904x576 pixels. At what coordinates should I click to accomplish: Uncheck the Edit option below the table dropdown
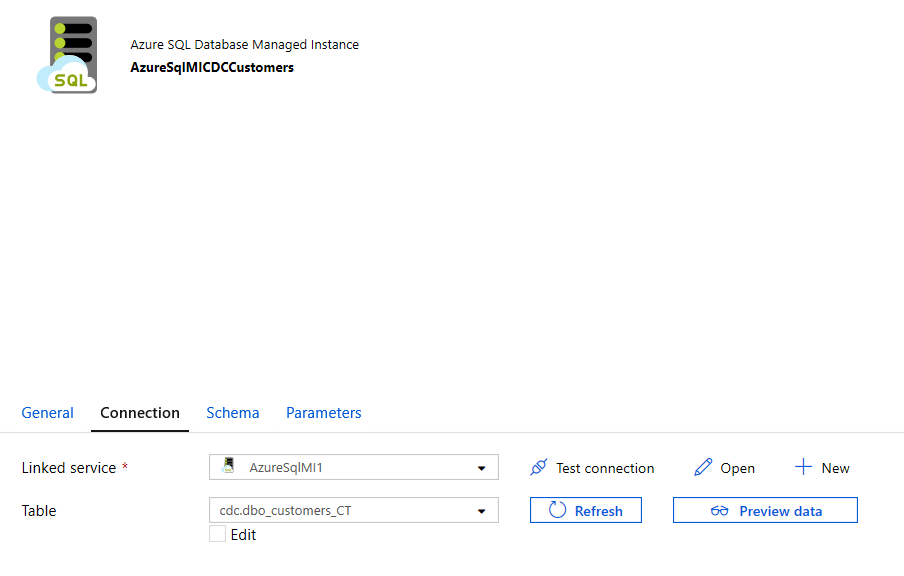217,534
